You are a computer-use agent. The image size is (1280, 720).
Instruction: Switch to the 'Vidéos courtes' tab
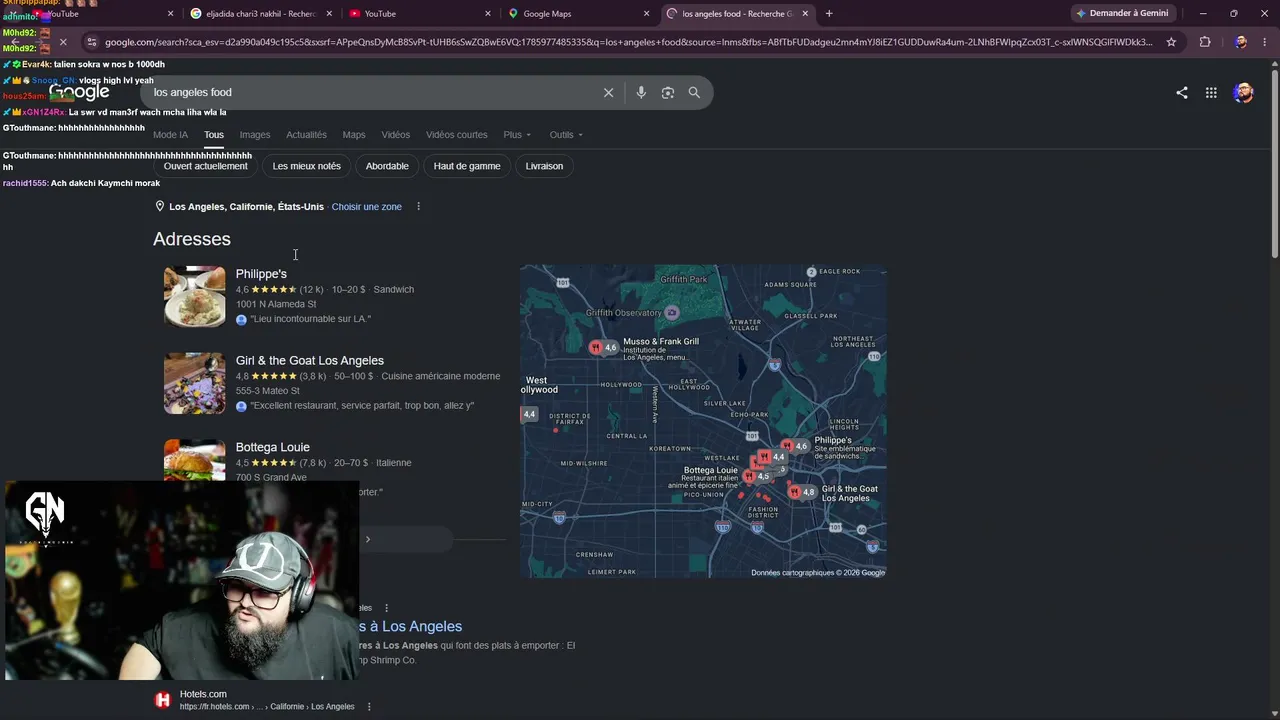457,135
